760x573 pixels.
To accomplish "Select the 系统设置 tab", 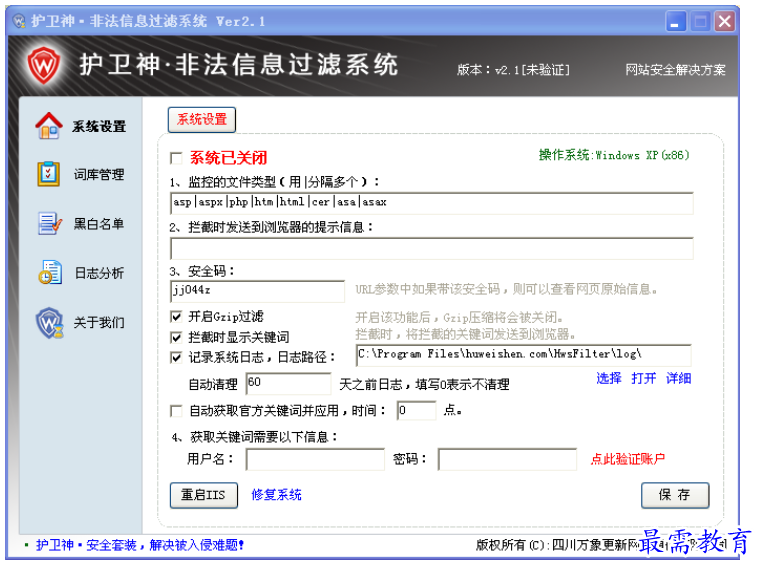I will pos(202,120).
